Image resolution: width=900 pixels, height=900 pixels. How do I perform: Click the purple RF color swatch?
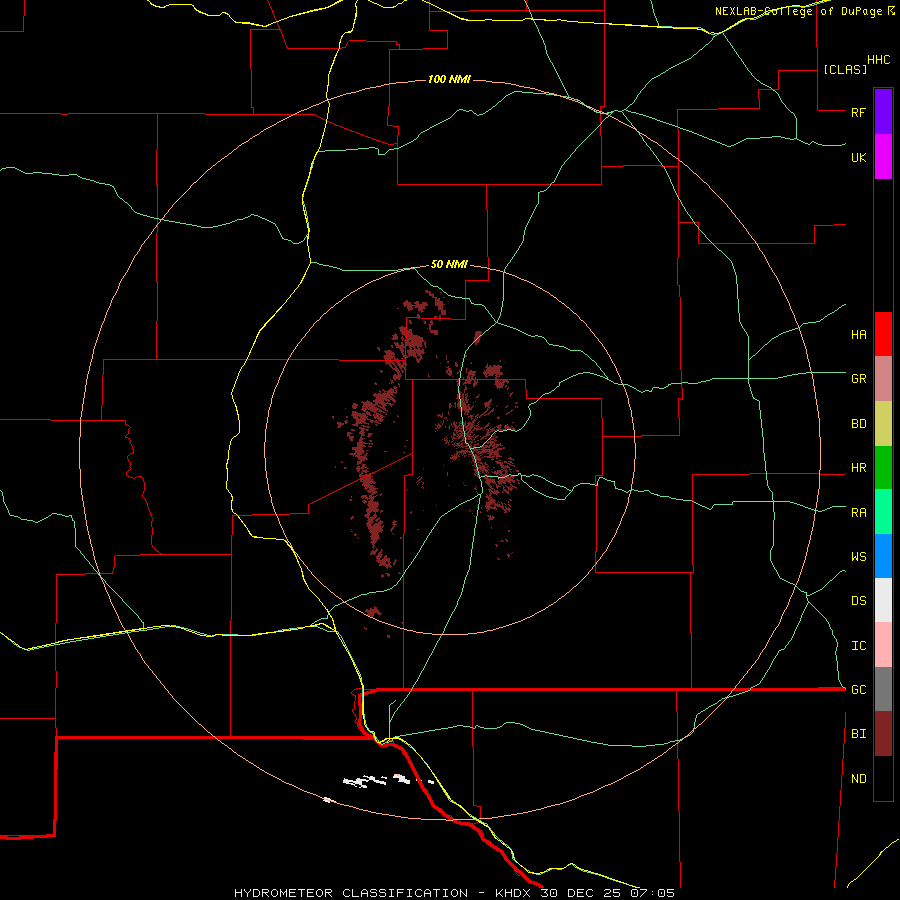(x=883, y=112)
